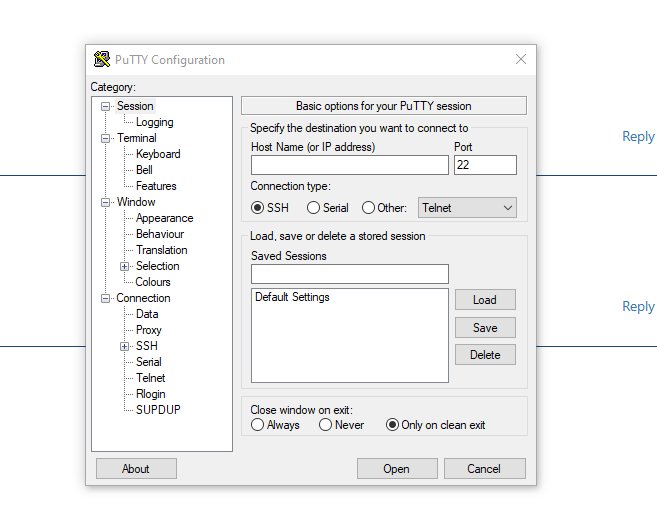Viewport: 657px width, 530px height.
Task: Select Session category in tree
Action: (x=135, y=106)
